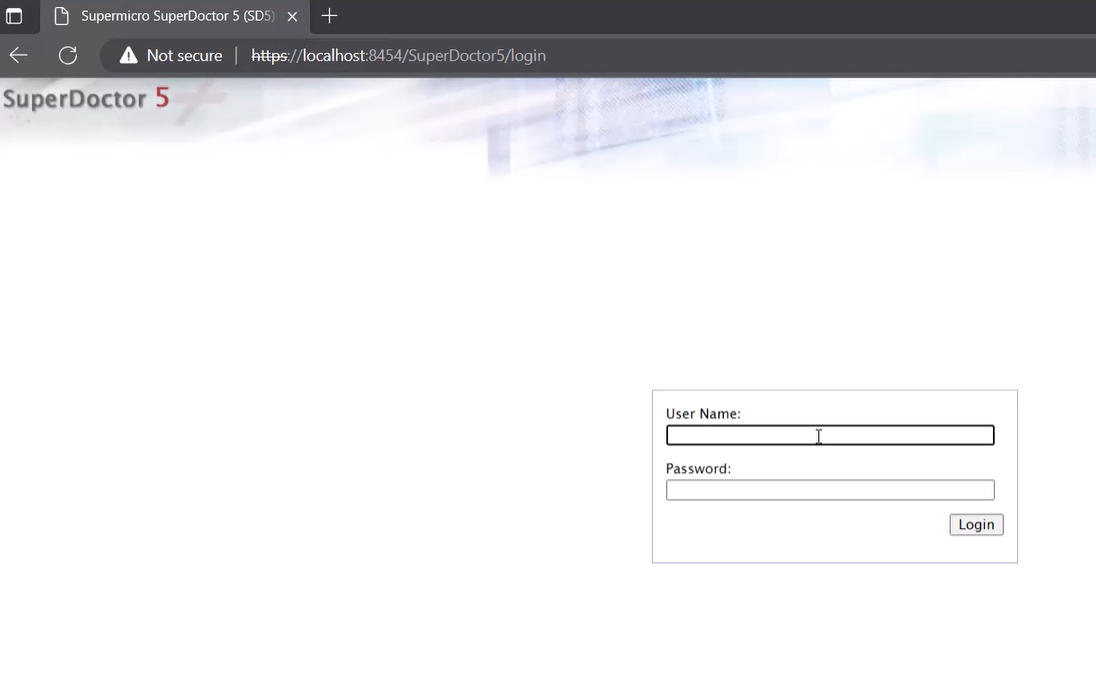The image size is (1096, 676).
Task: Refresh the login page
Action: coord(68,55)
